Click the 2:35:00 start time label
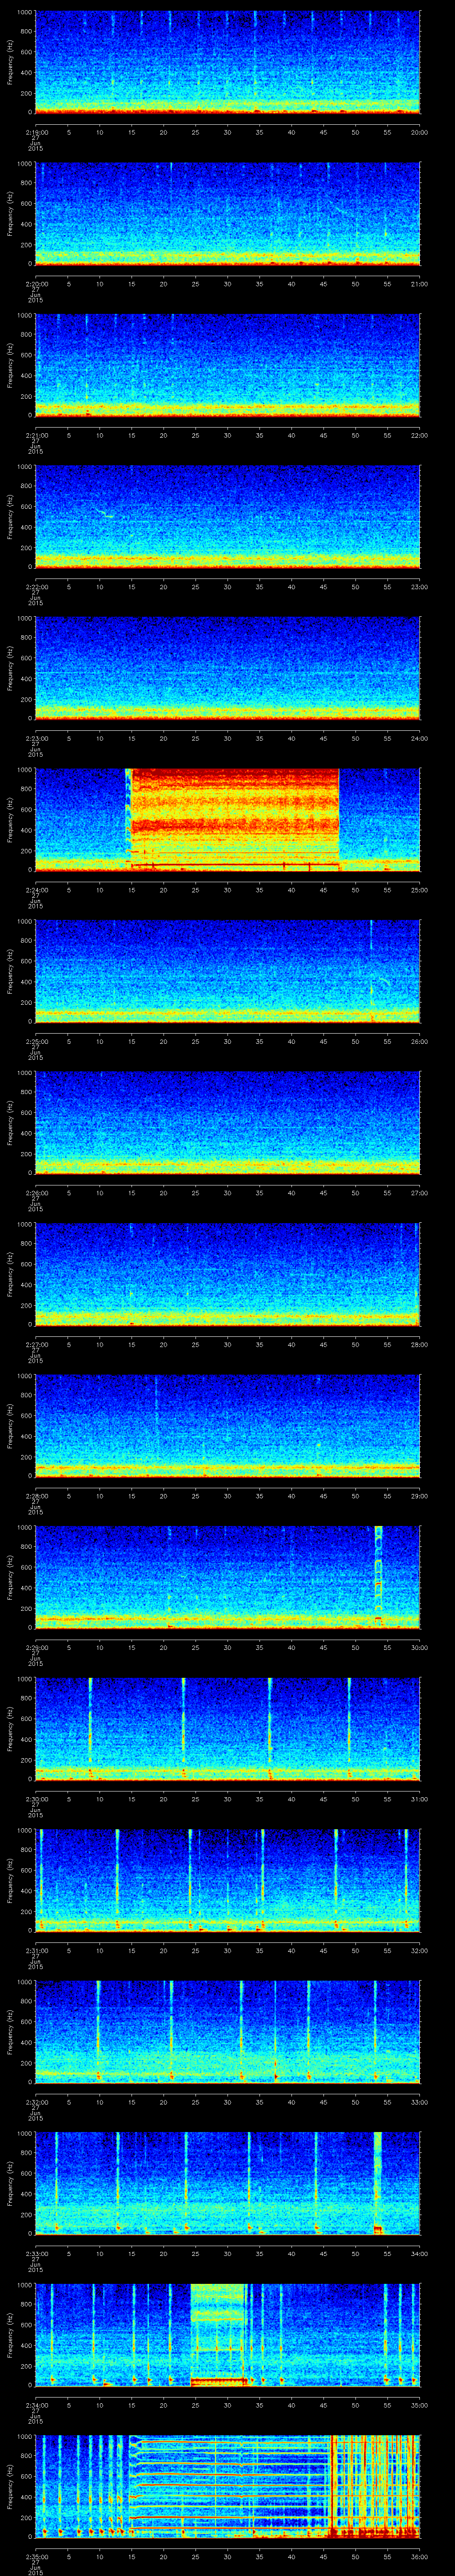The height and width of the screenshot is (2576, 455). (36, 2556)
